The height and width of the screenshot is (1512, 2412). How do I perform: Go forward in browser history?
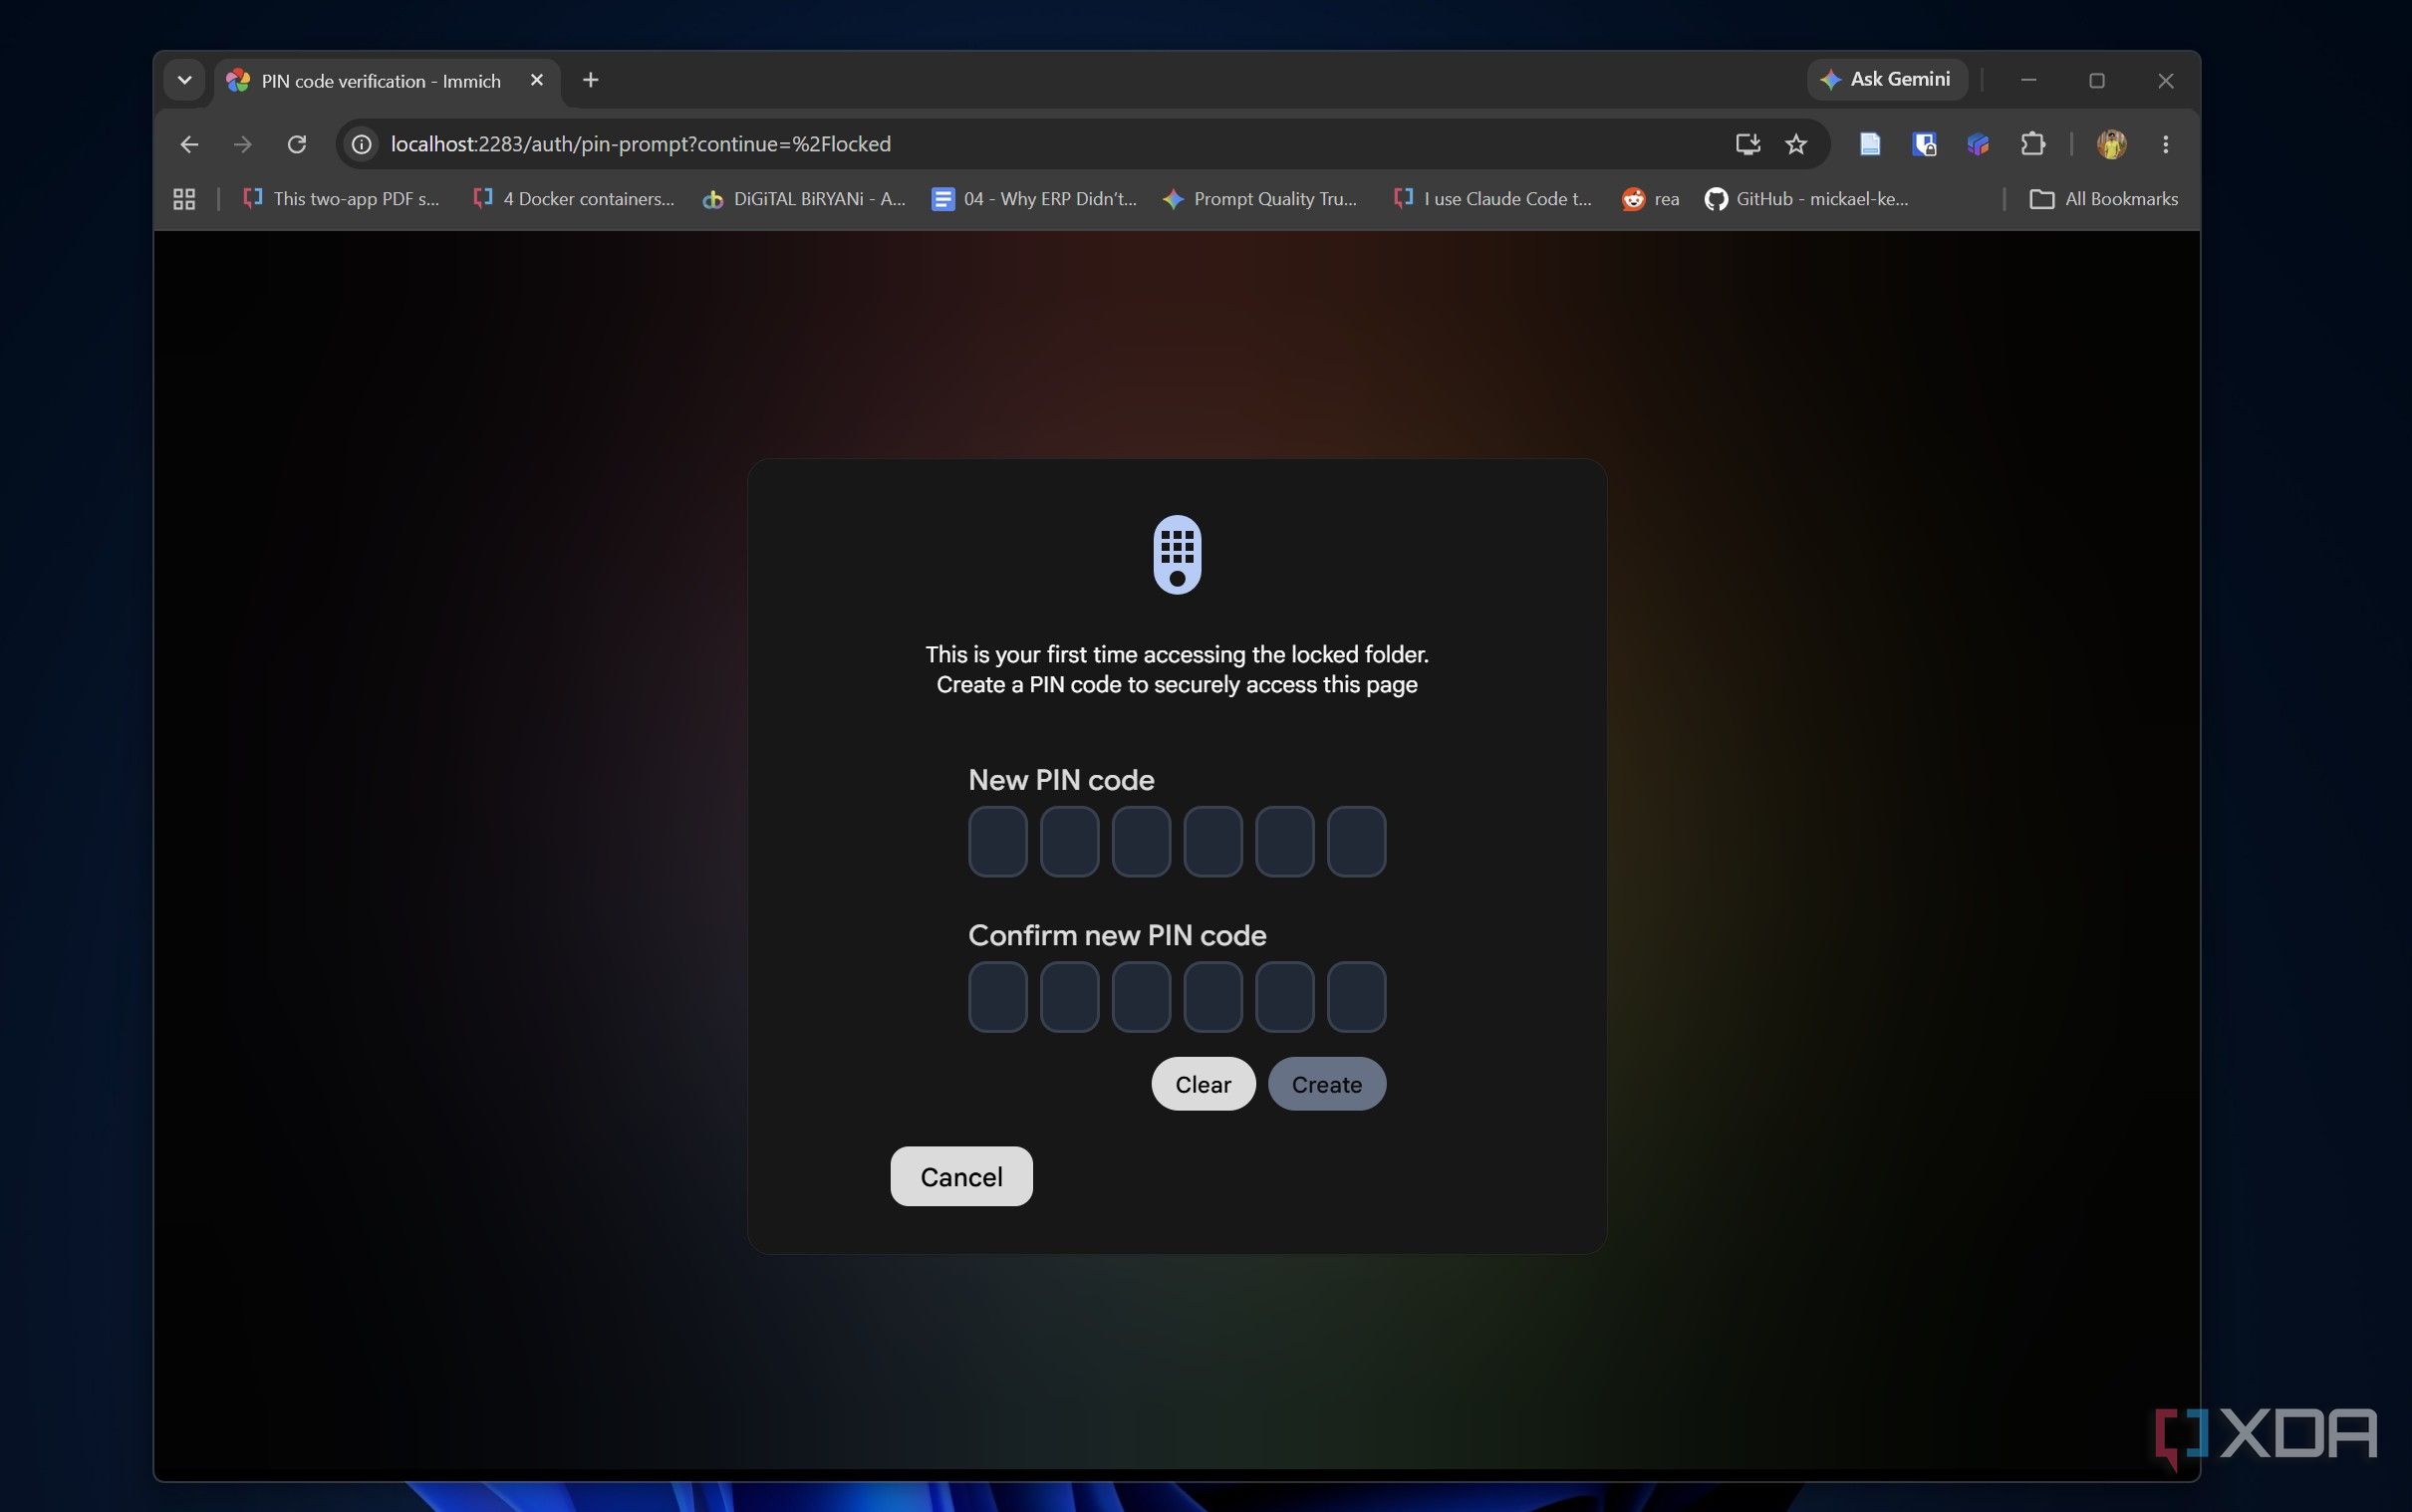pyautogui.click(x=243, y=144)
